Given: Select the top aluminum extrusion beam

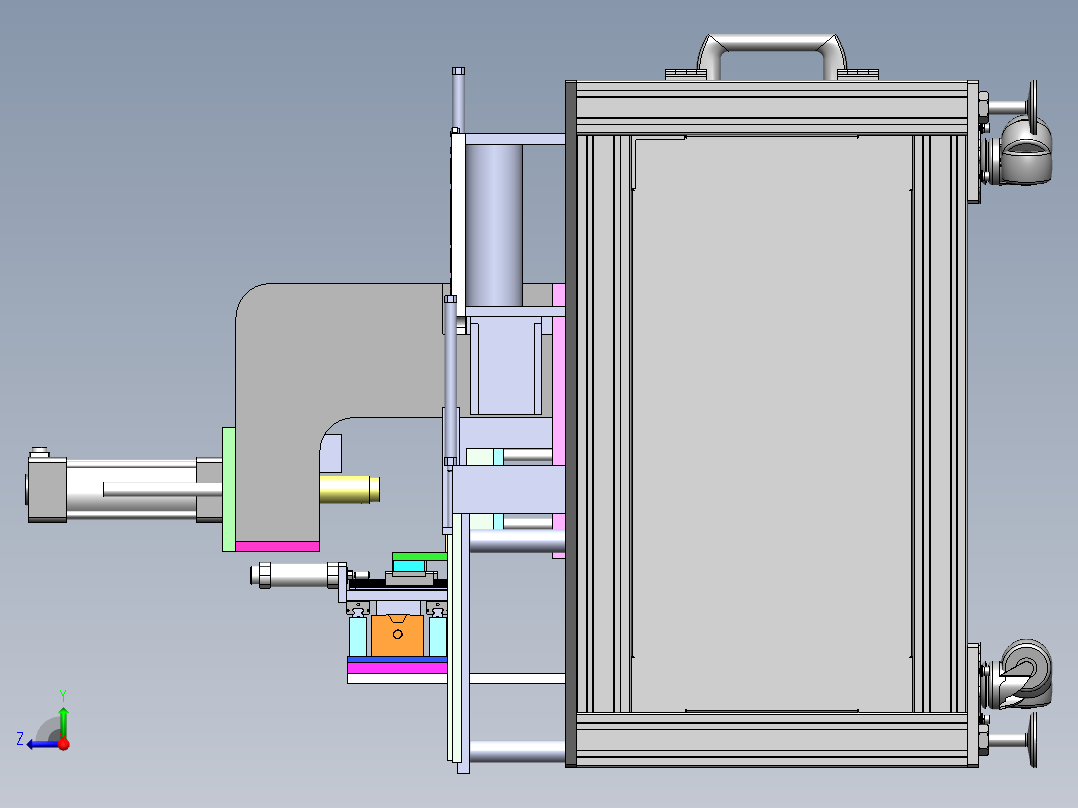Looking at the screenshot, I should point(771,107).
